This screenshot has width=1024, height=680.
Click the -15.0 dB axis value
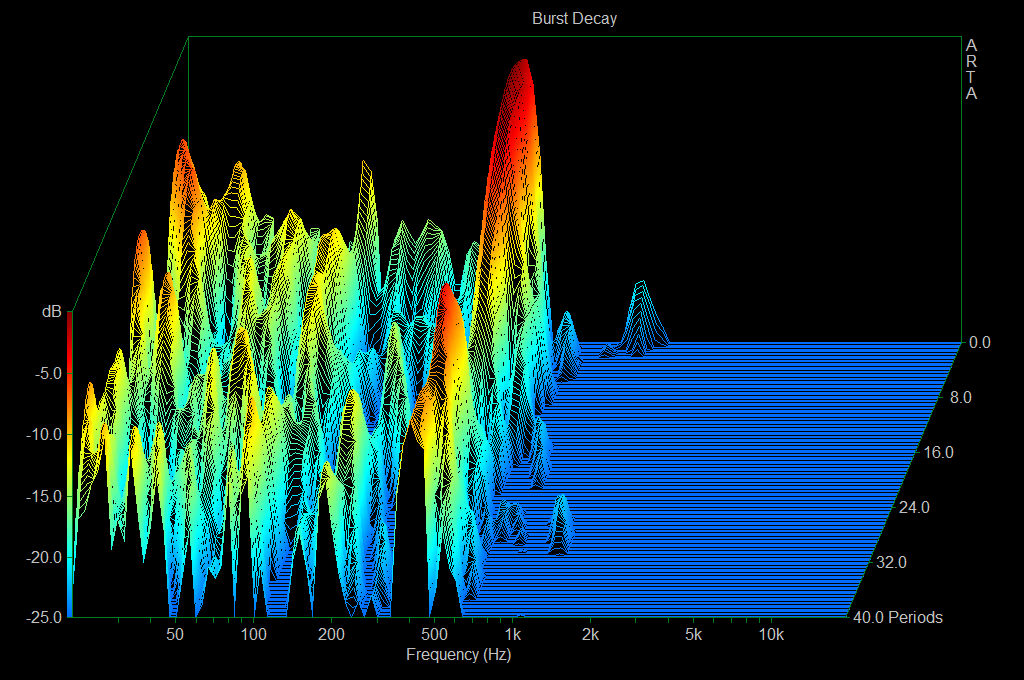click(x=44, y=496)
